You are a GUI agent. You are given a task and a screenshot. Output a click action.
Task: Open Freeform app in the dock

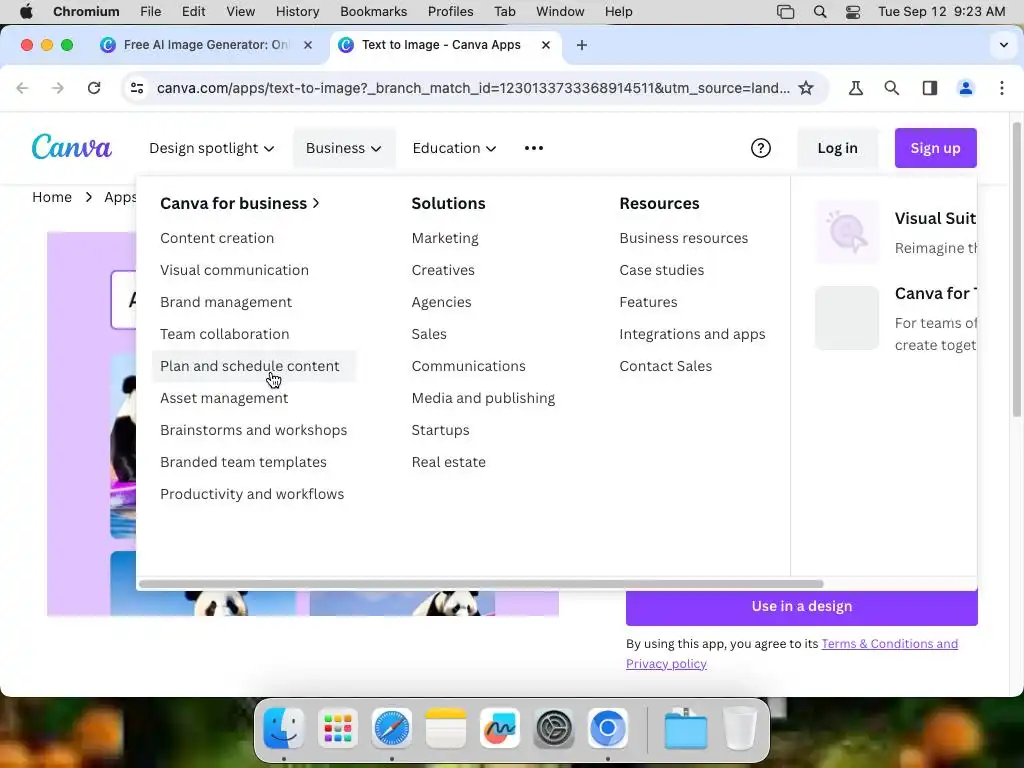pos(500,728)
